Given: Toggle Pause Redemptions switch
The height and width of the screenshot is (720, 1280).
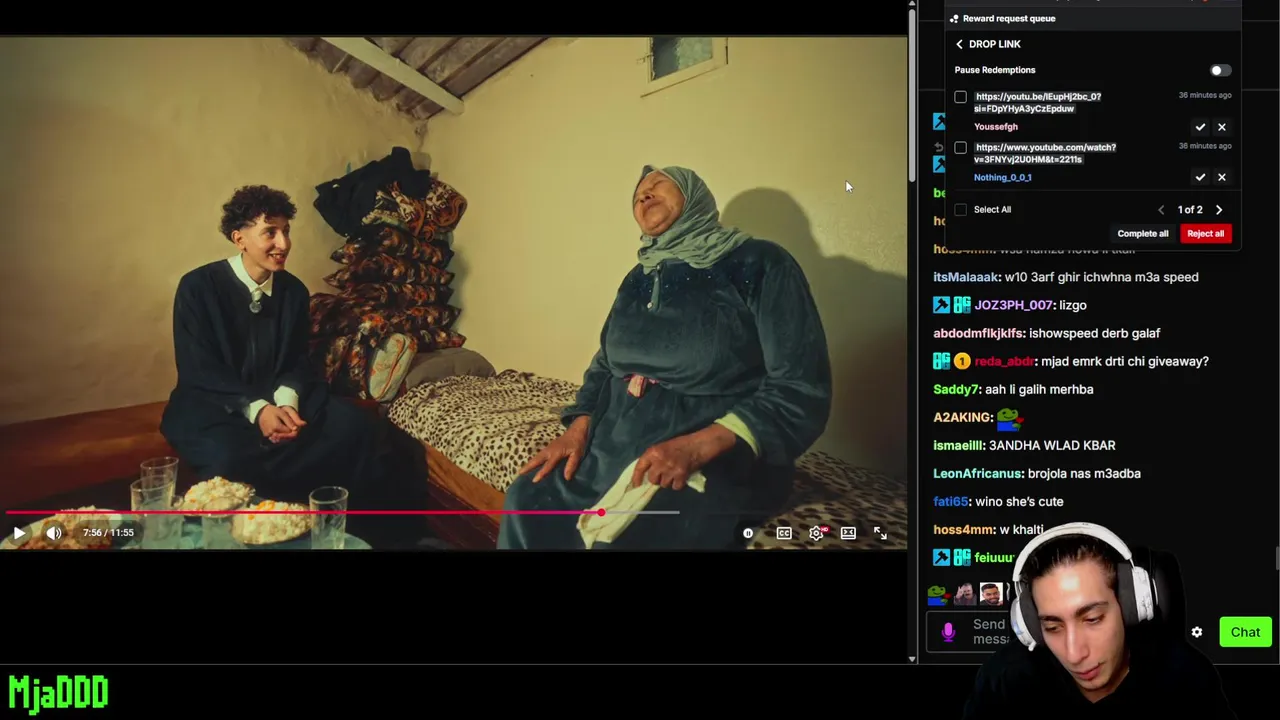Looking at the screenshot, I should click(x=1220, y=70).
